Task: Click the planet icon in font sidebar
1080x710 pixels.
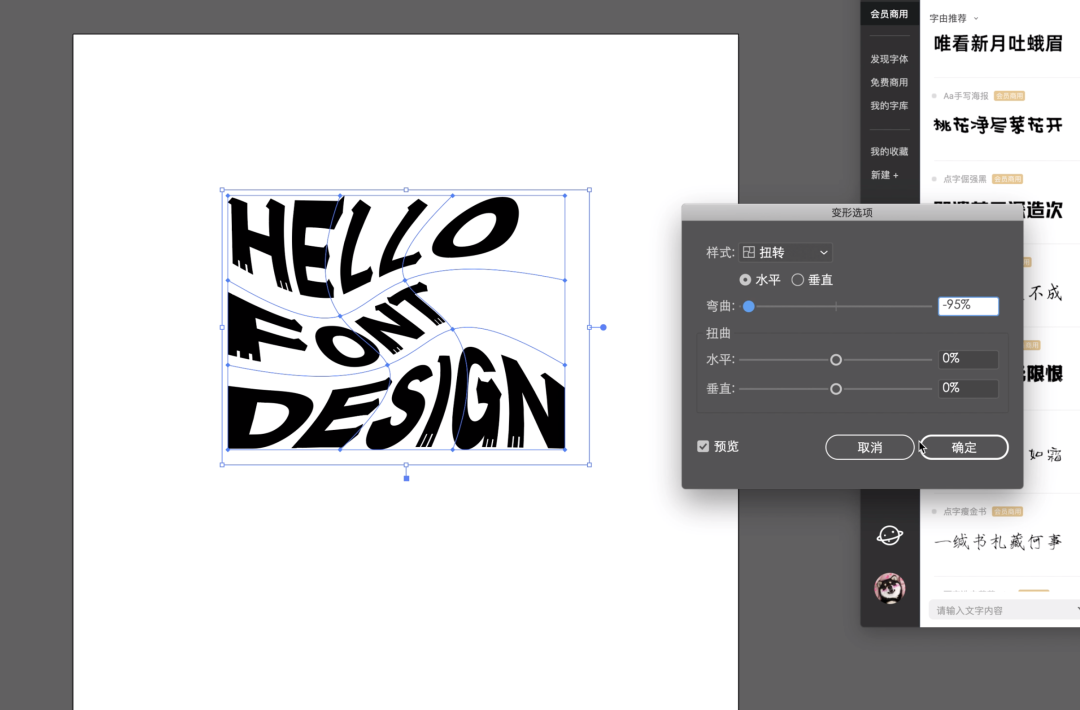Action: pyautogui.click(x=889, y=535)
